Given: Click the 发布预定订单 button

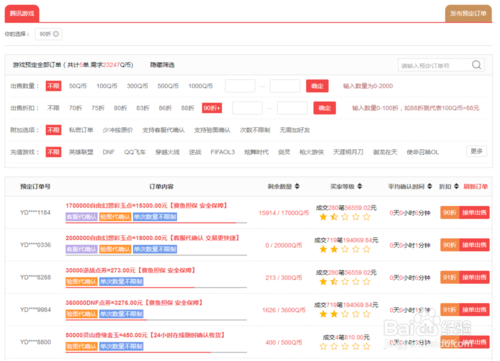Looking at the screenshot, I should click(468, 14).
